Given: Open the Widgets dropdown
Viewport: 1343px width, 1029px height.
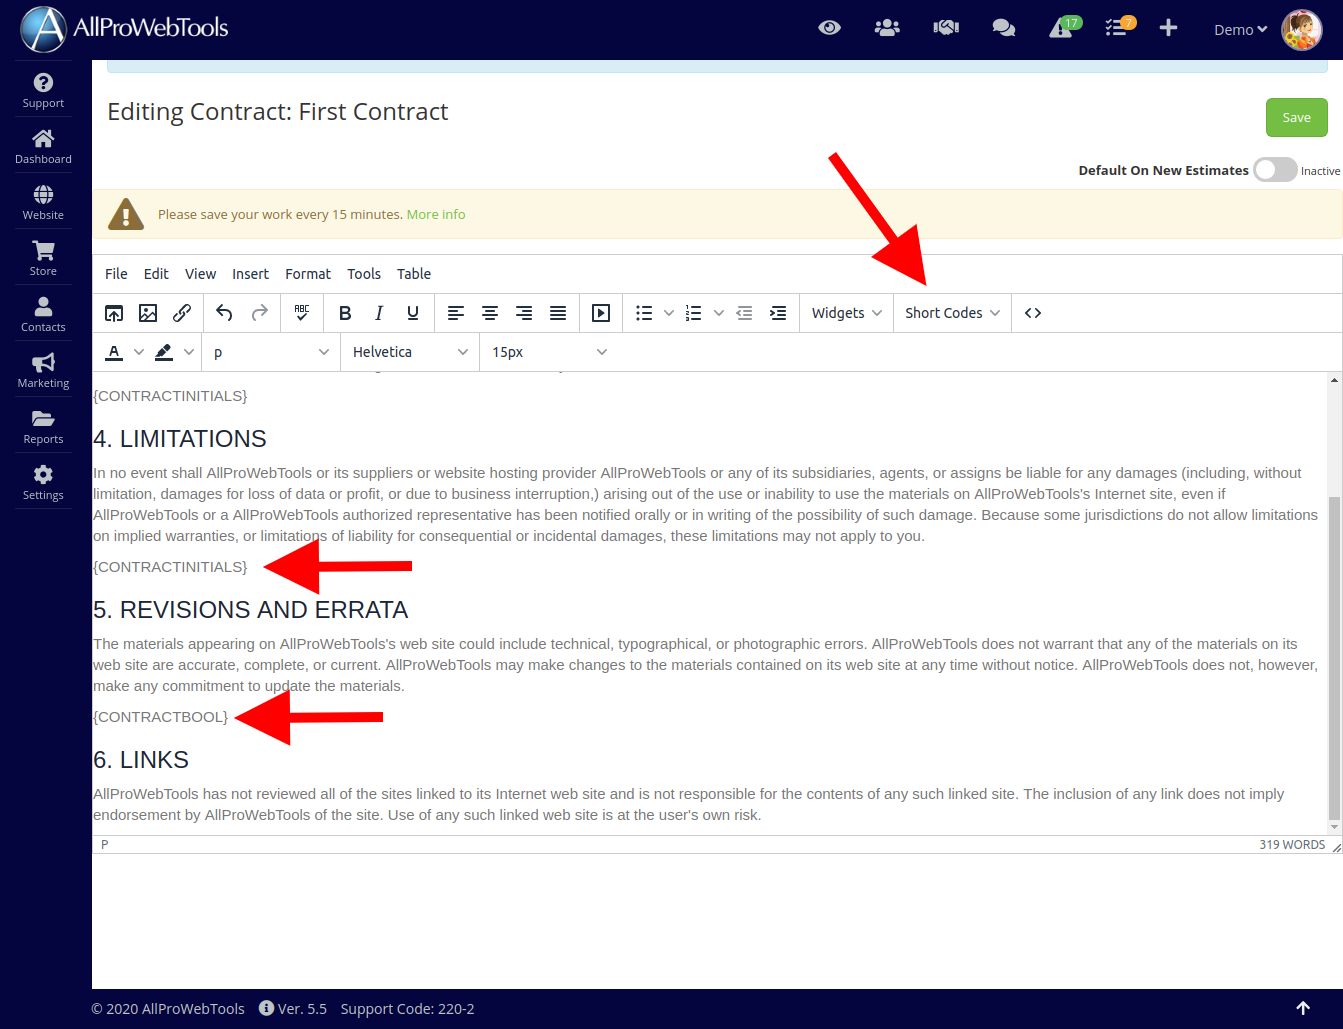Looking at the screenshot, I should coord(847,313).
